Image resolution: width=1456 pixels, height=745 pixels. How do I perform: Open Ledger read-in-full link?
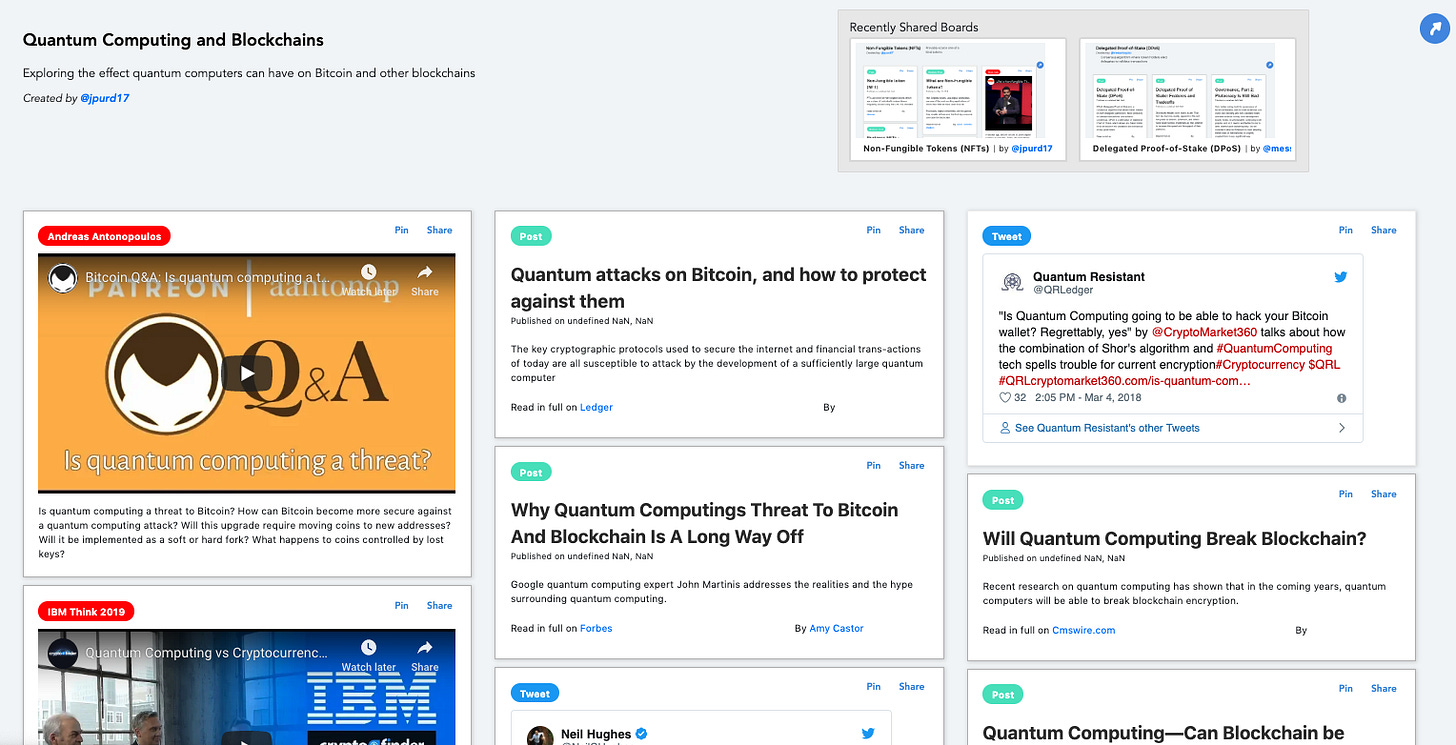click(x=596, y=407)
